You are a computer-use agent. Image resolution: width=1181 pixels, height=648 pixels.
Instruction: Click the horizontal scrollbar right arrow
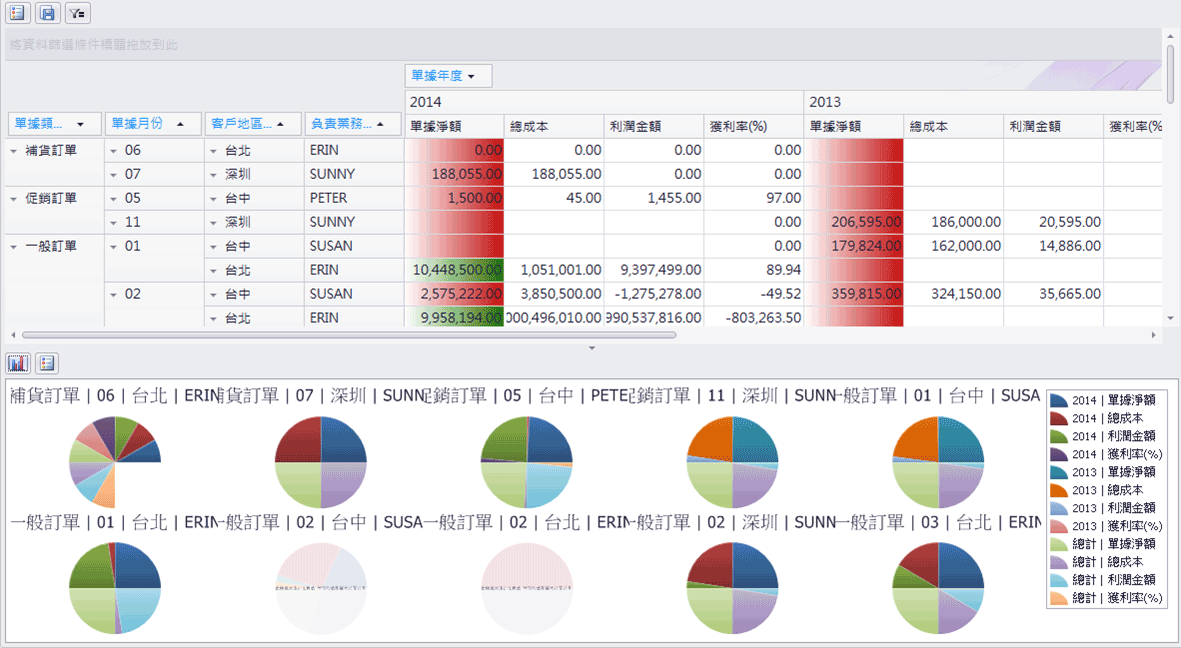point(1154,335)
